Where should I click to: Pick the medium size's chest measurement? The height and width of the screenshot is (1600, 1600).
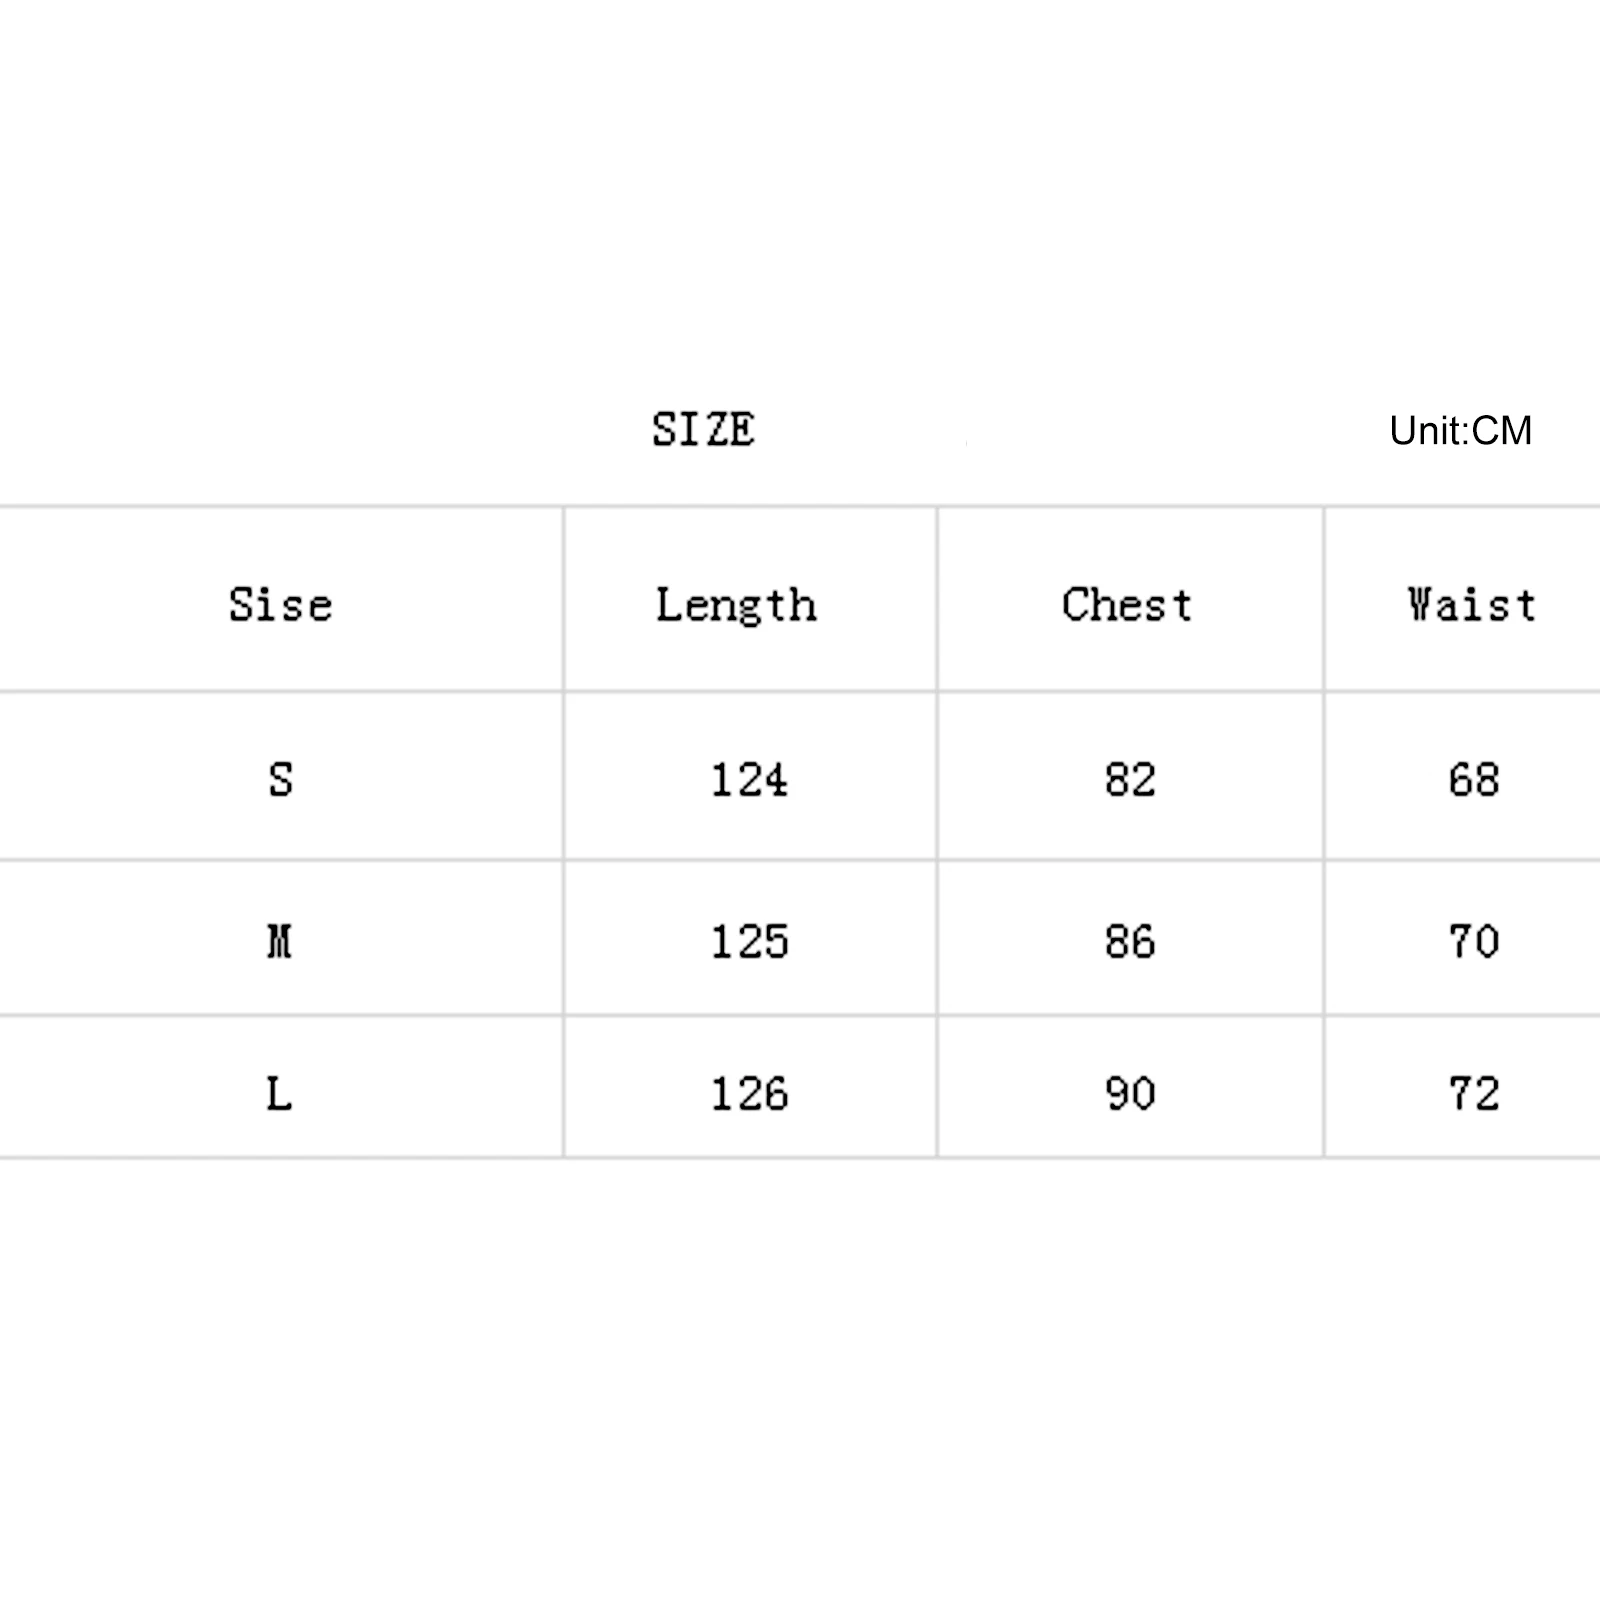click(x=1130, y=941)
